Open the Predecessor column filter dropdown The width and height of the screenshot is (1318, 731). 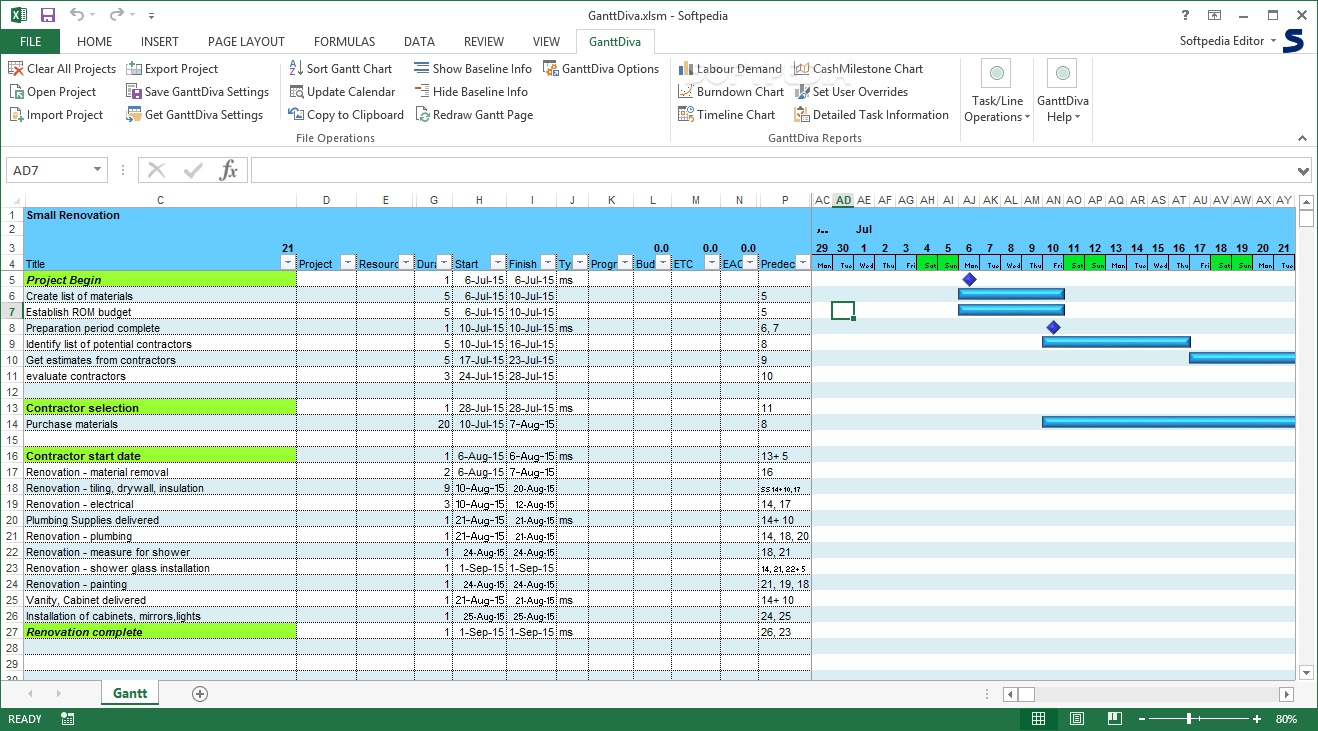point(802,263)
